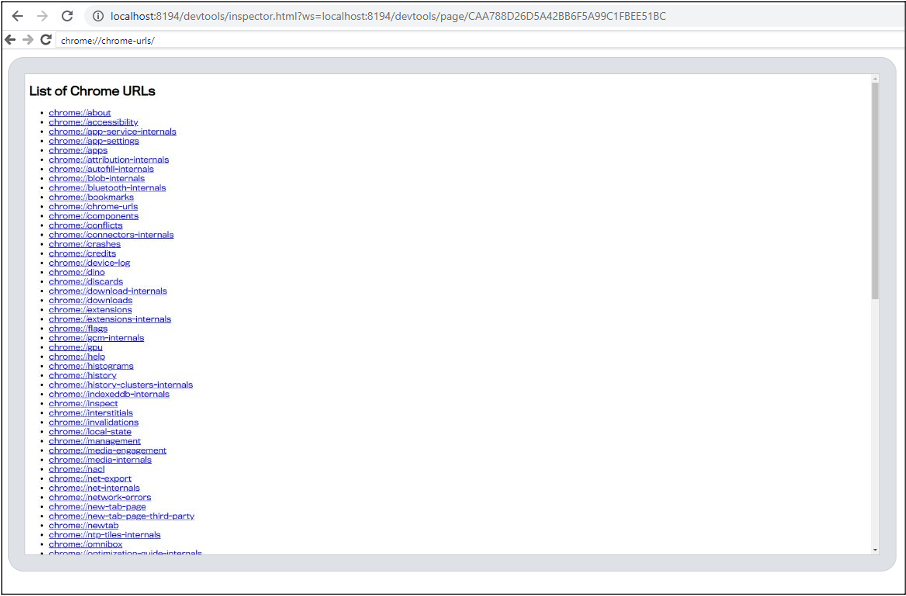Open the chrome://omnibox link
Screen dimensions: 906x596
tap(86, 544)
